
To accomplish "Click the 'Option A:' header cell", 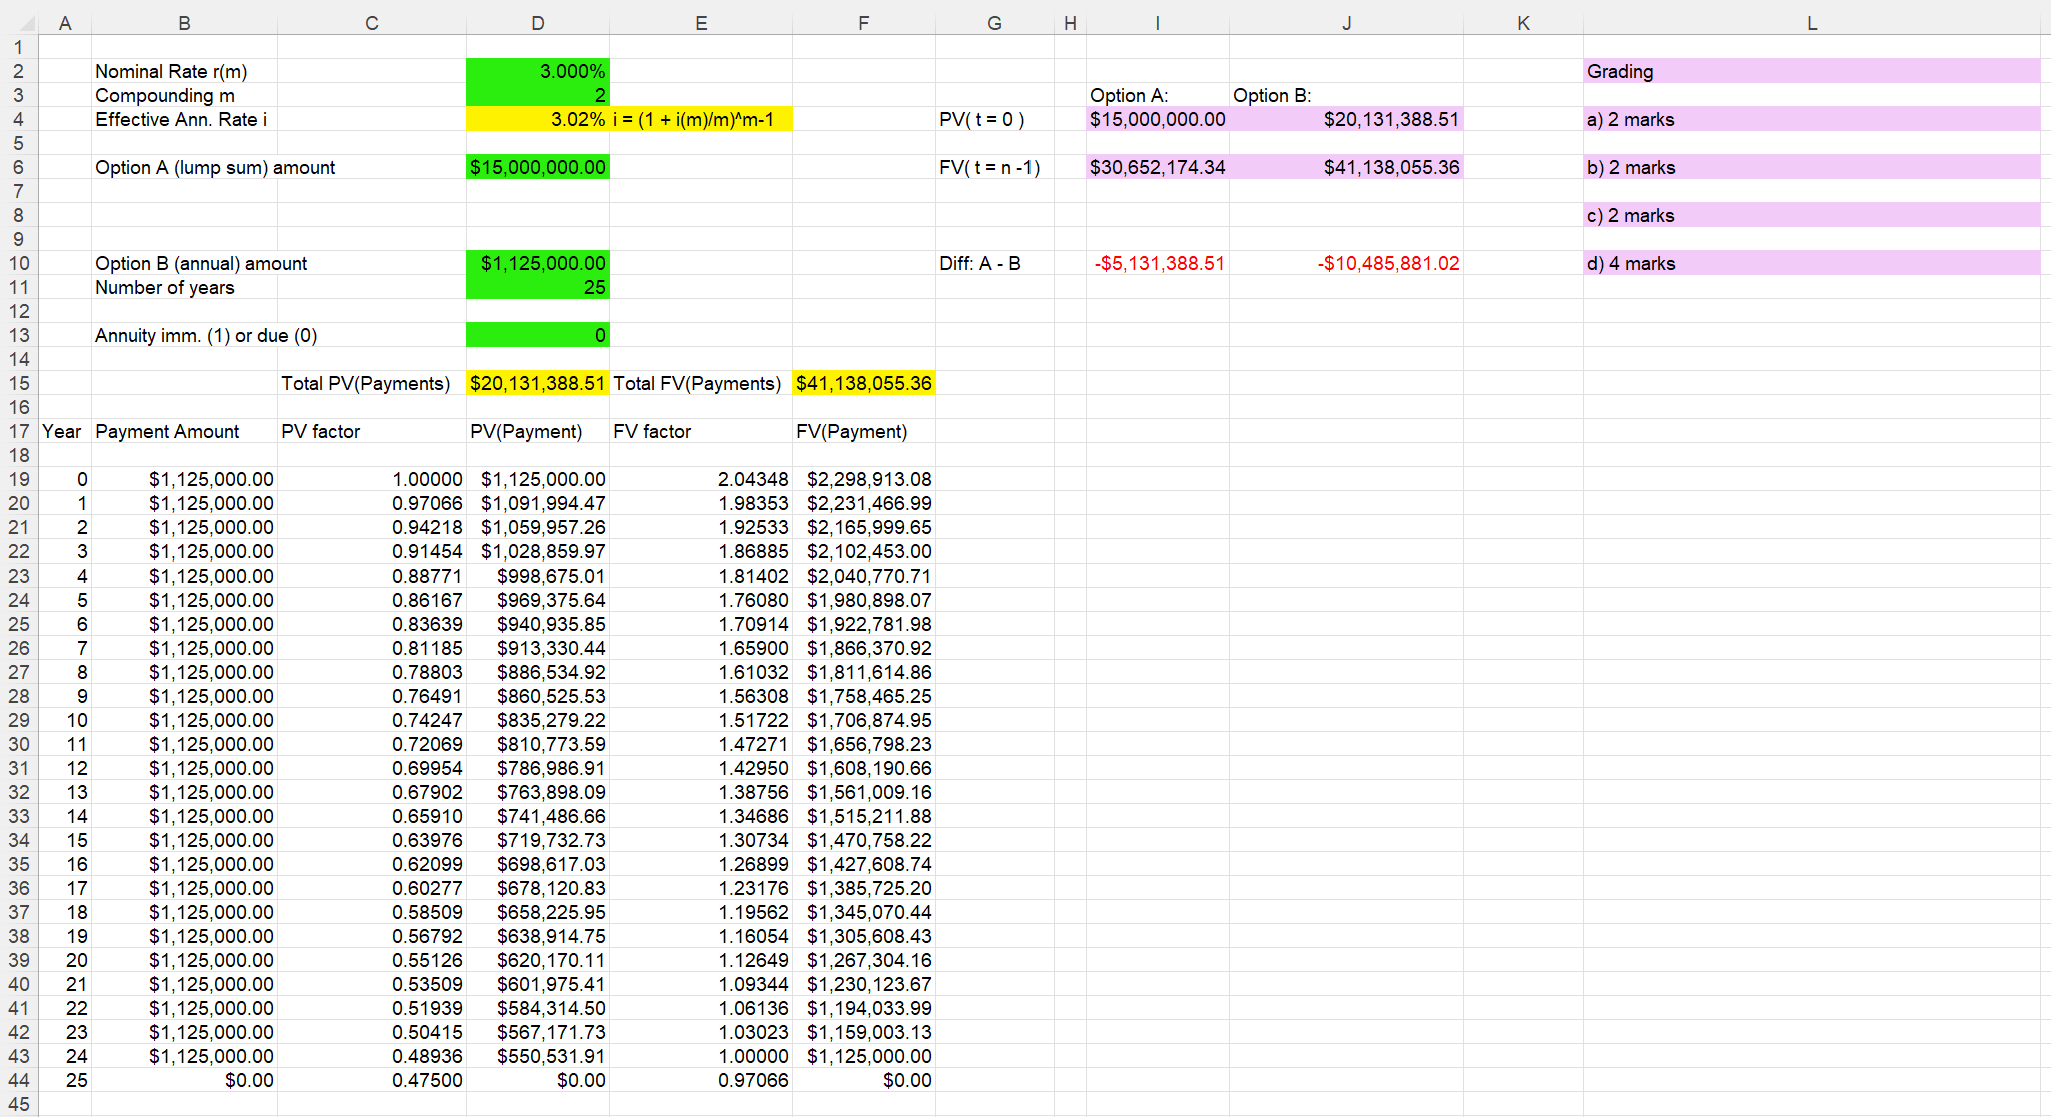I will pos(1158,95).
